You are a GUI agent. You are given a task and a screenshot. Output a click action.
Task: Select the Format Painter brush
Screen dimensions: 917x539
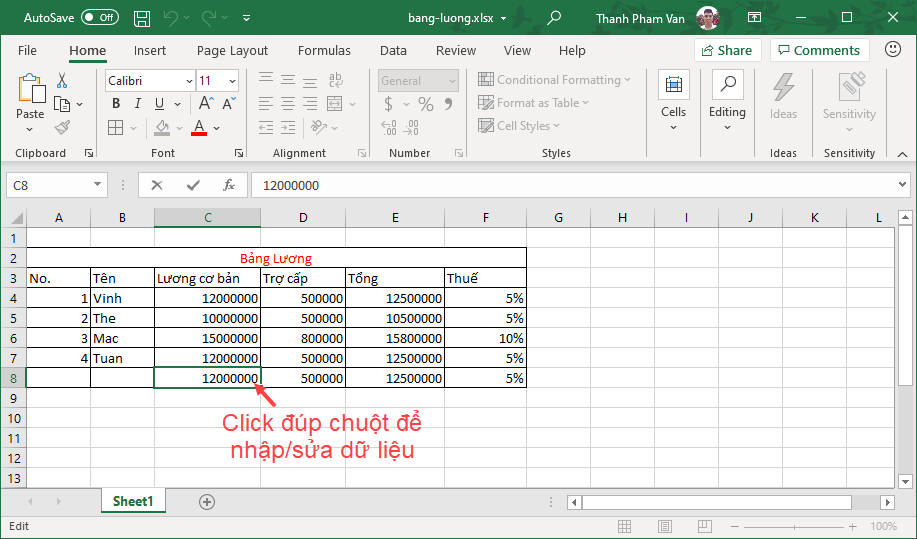tap(62, 127)
